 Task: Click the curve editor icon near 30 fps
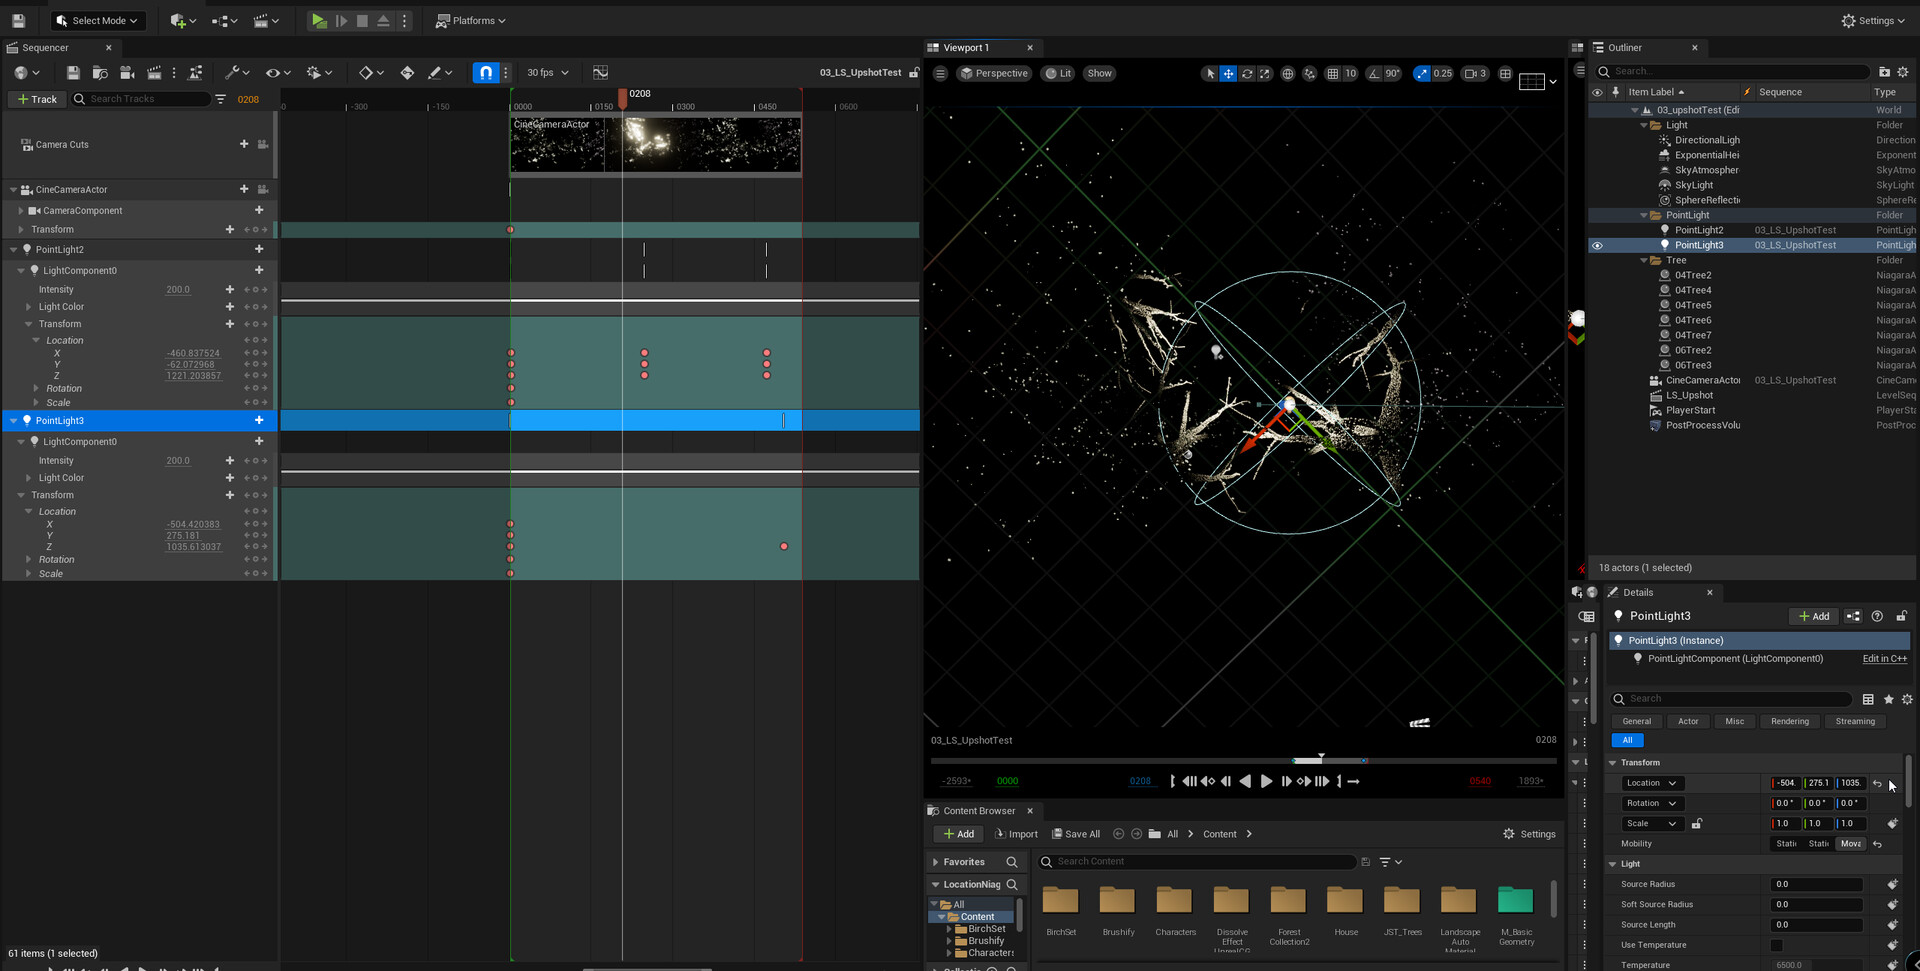point(600,72)
